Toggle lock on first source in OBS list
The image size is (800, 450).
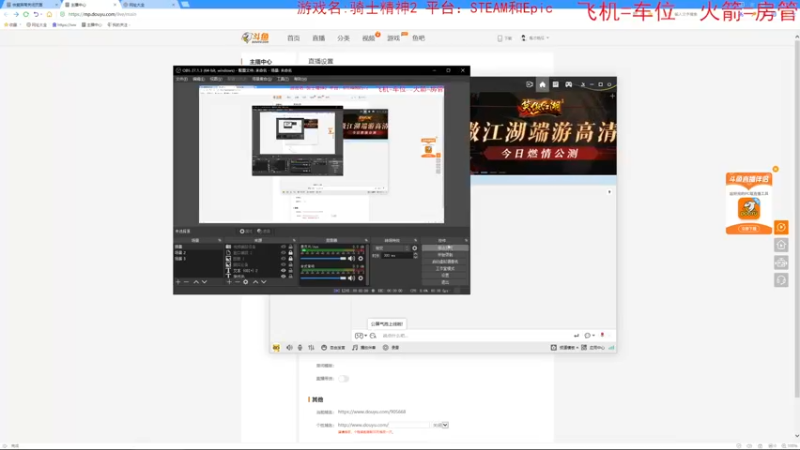click(x=290, y=247)
